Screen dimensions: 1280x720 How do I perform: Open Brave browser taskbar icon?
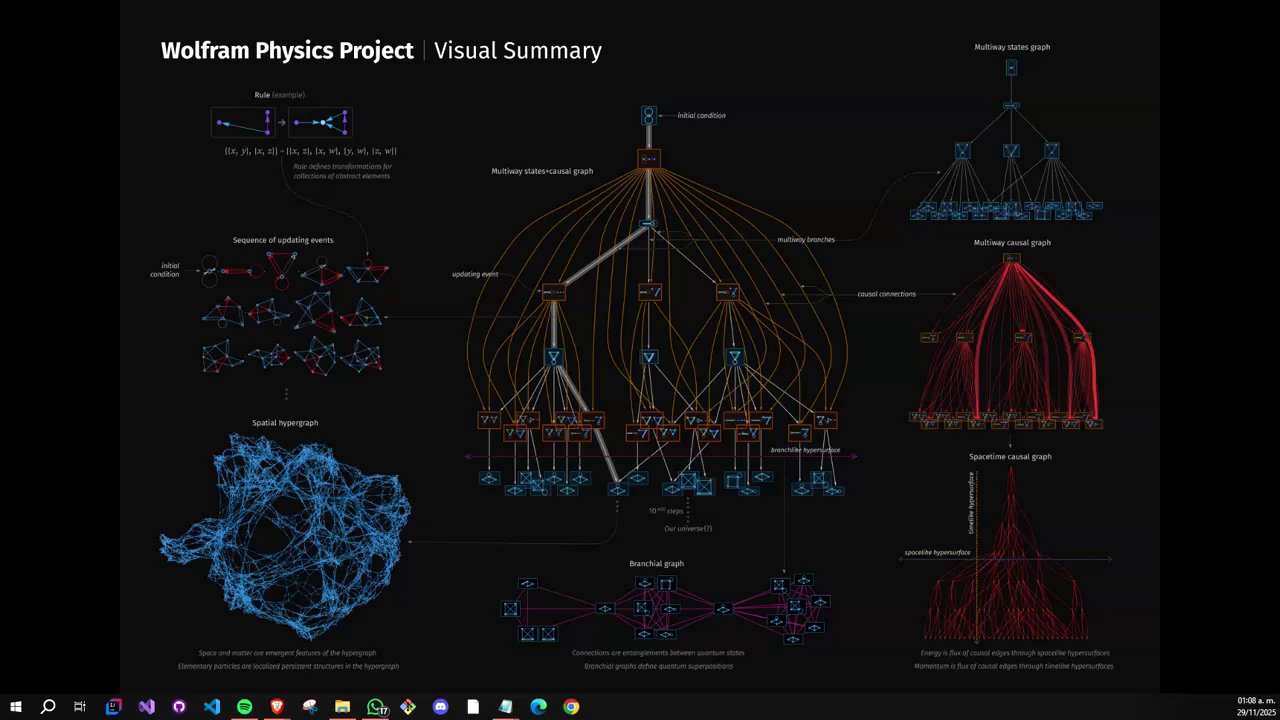pyautogui.click(x=277, y=707)
